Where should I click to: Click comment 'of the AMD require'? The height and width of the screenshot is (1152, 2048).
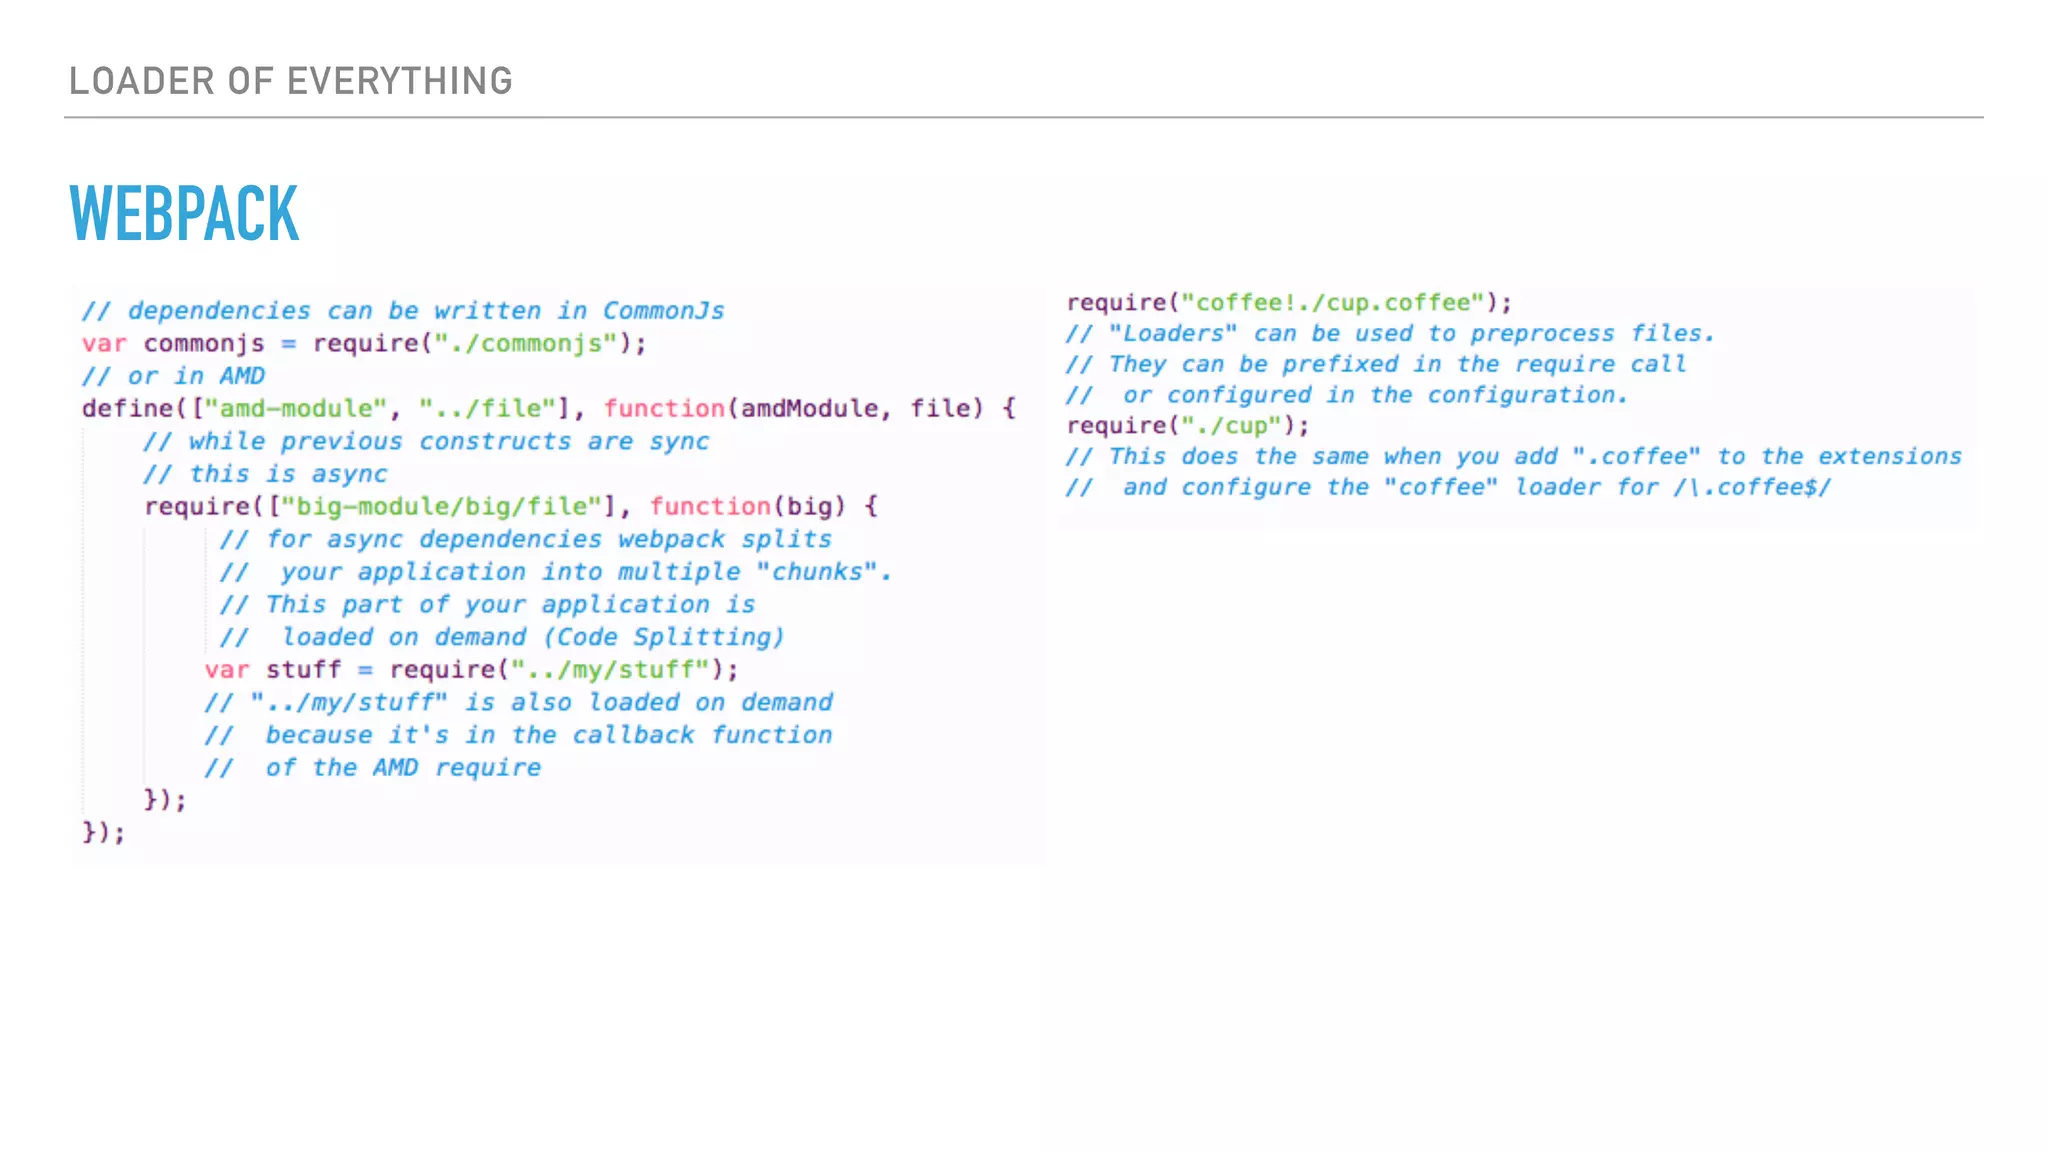(373, 768)
